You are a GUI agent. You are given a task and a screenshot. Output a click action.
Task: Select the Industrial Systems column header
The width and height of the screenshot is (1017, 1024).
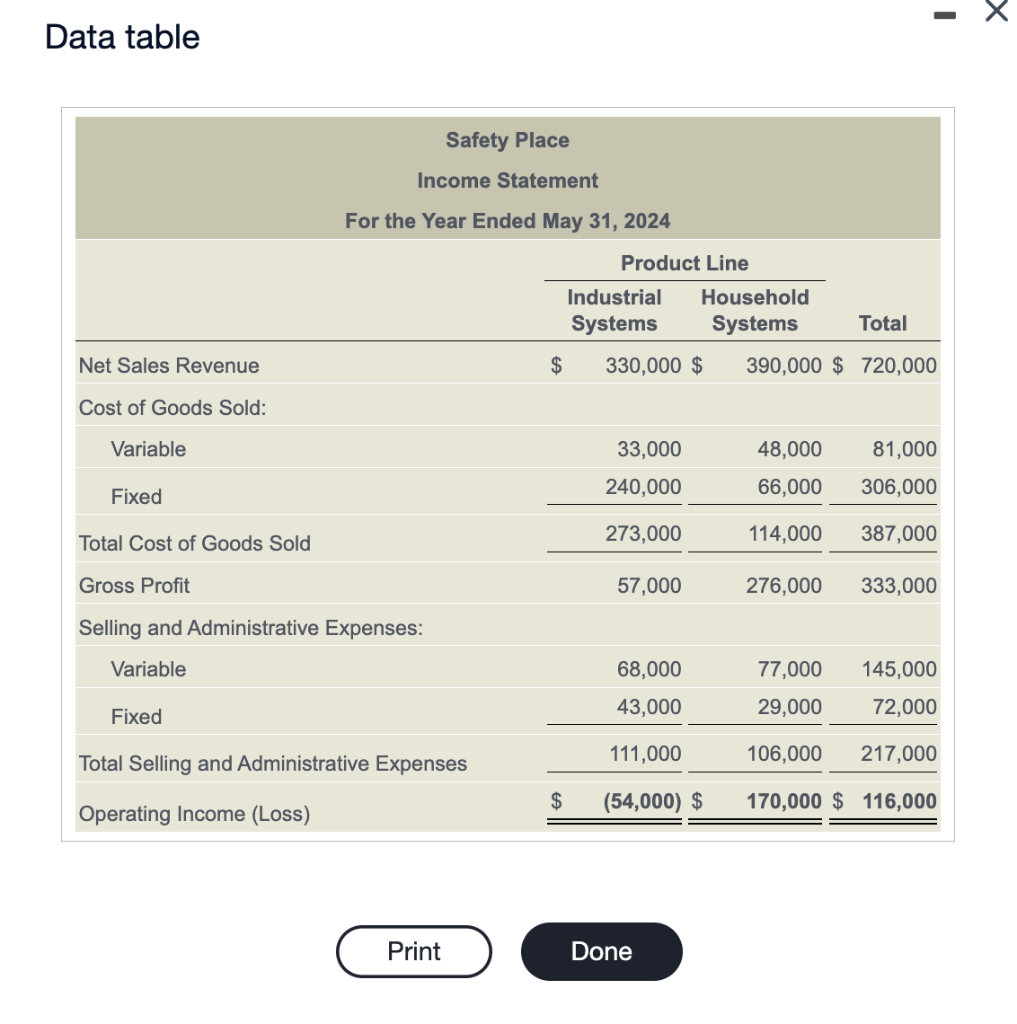point(613,310)
